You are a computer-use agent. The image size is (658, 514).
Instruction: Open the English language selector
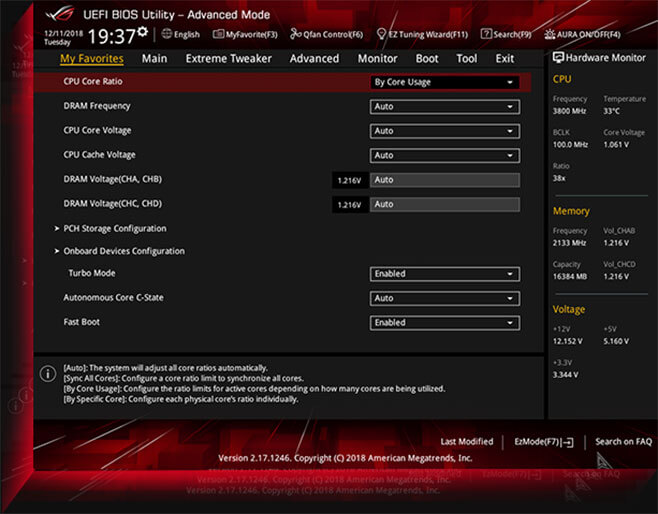coord(187,34)
